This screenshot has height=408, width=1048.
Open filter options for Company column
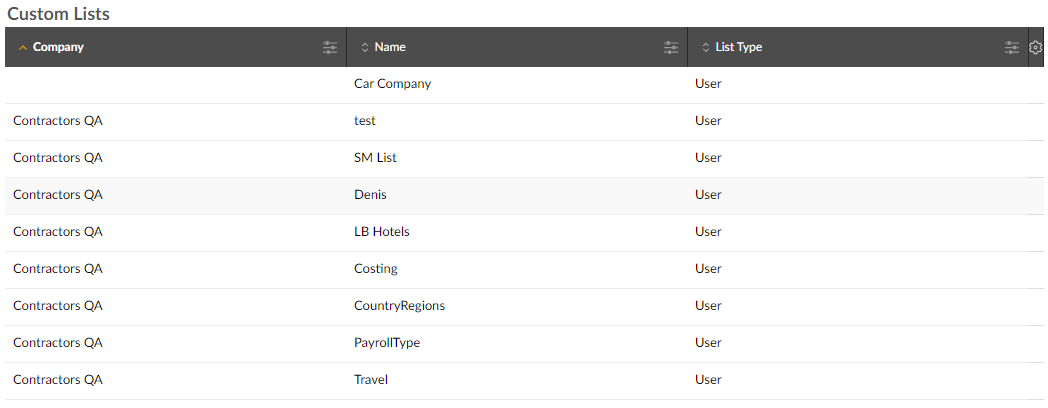(330, 47)
